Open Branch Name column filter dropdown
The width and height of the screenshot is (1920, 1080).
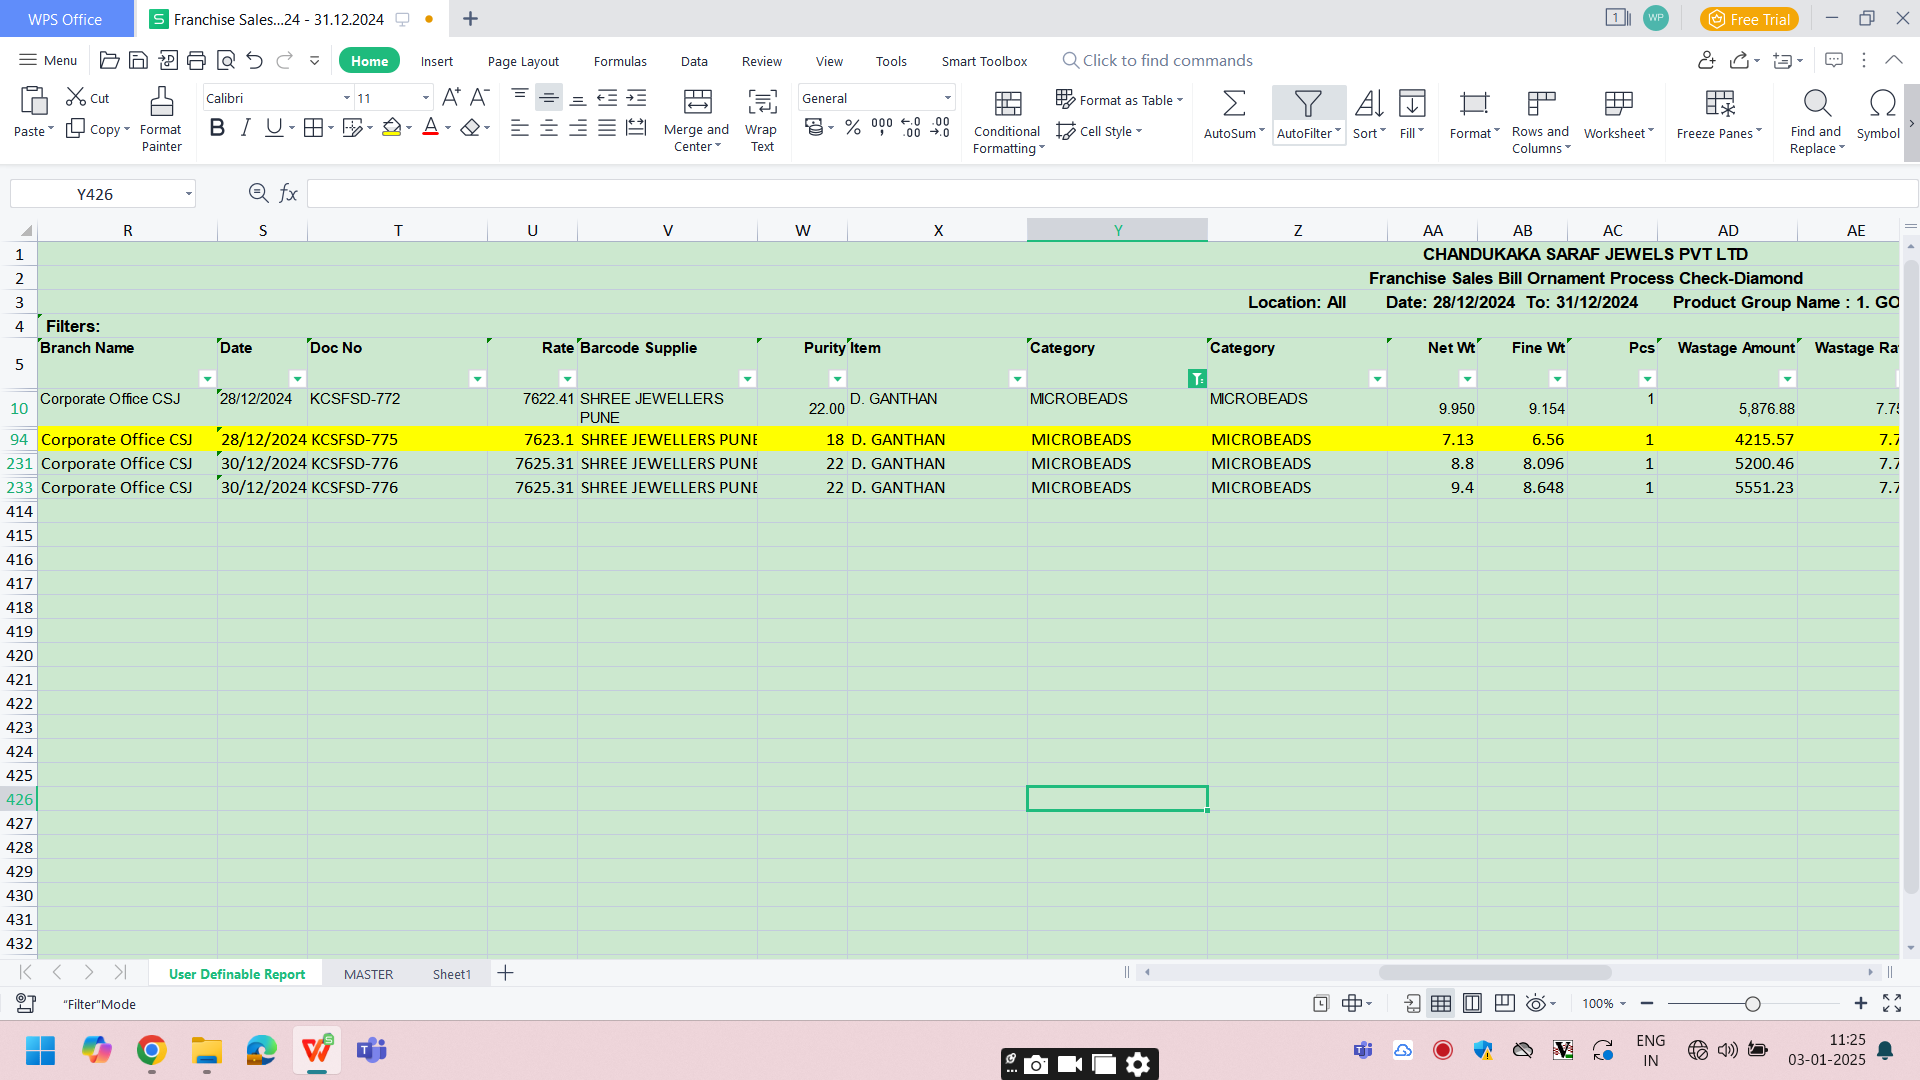tap(207, 379)
